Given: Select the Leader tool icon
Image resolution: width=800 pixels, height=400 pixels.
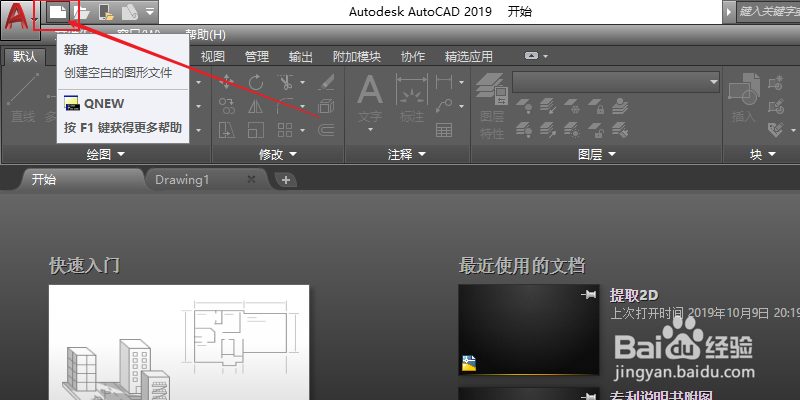Looking at the screenshot, I should [444, 106].
